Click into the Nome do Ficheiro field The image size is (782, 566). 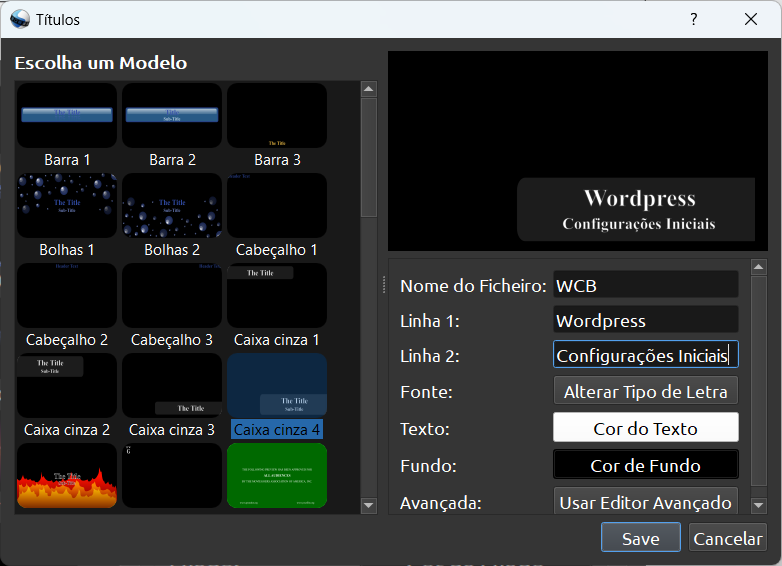[x=646, y=285]
